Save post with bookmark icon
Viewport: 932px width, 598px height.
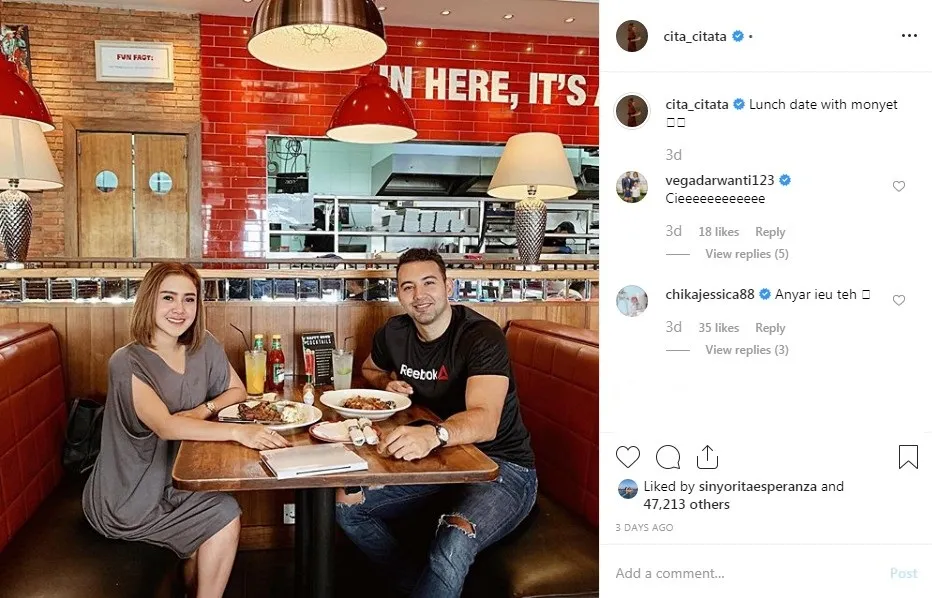pos(908,457)
